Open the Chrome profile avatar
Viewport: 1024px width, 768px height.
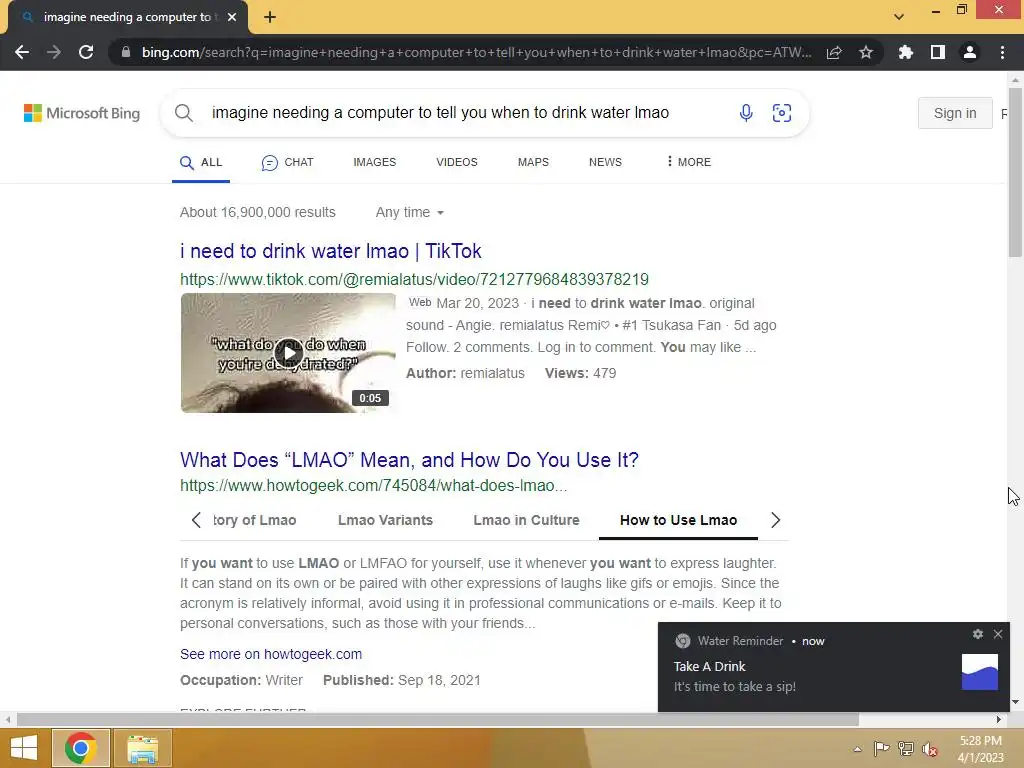pos(970,52)
